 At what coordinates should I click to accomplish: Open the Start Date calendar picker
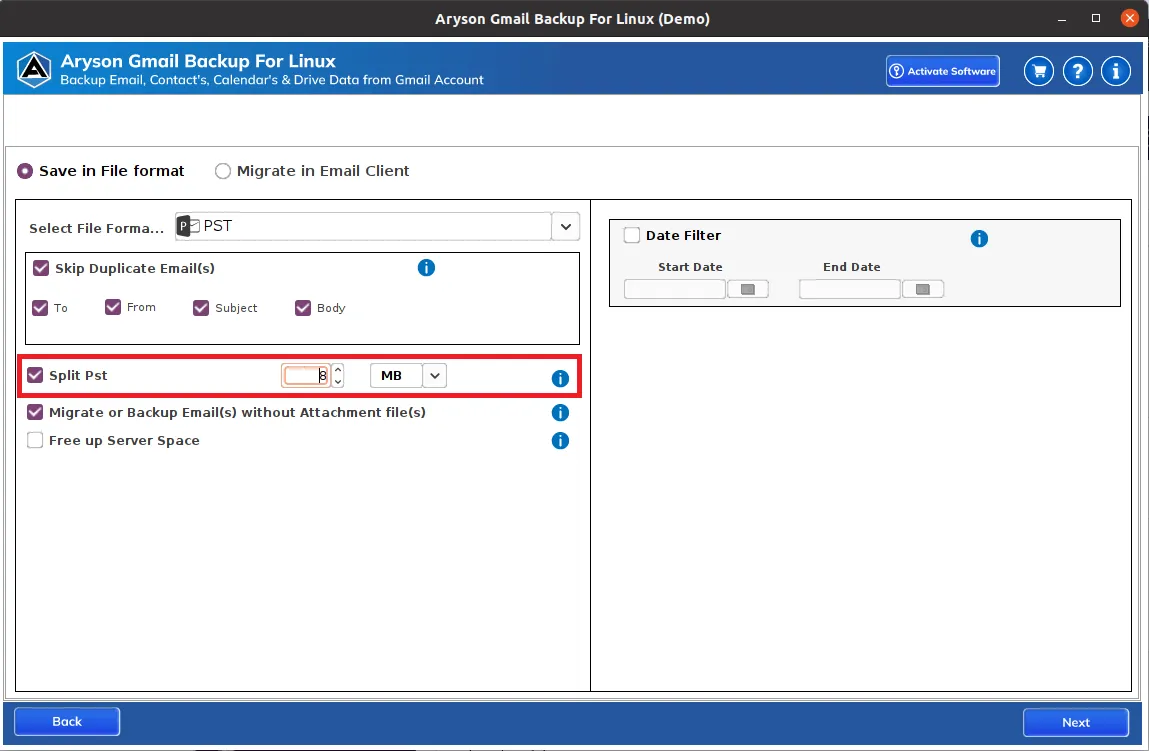click(x=747, y=289)
